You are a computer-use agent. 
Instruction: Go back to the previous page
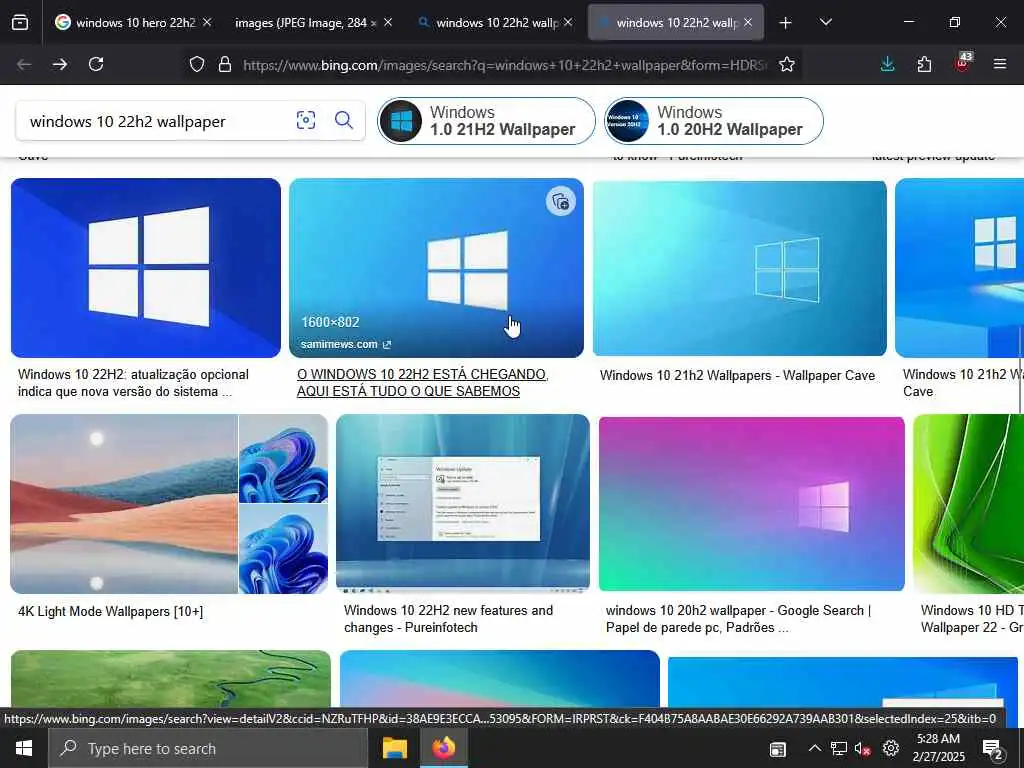[x=24, y=64]
